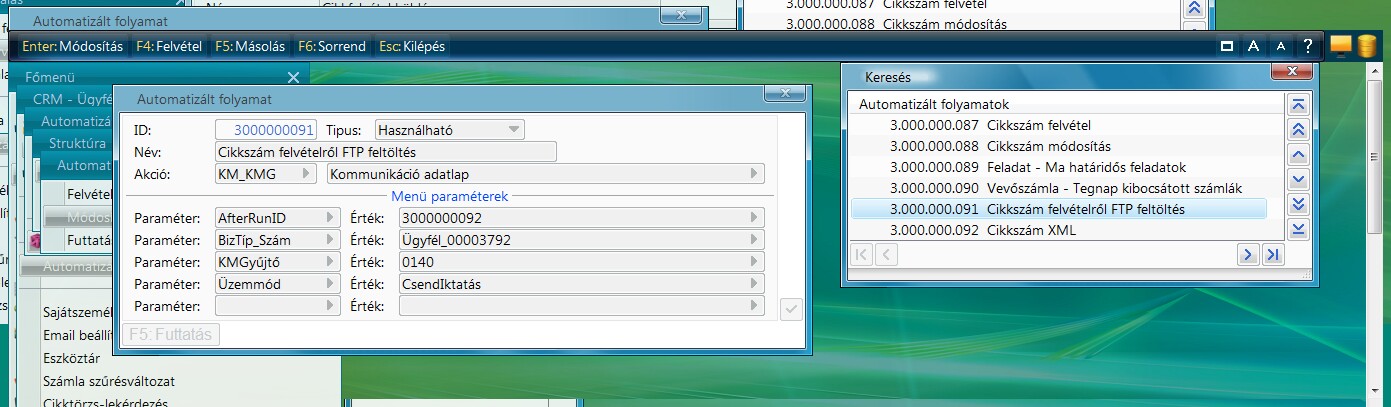Expand value arrow for 3000000092
The width and height of the screenshot is (1391, 407).
pyautogui.click(x=755, y=217)
